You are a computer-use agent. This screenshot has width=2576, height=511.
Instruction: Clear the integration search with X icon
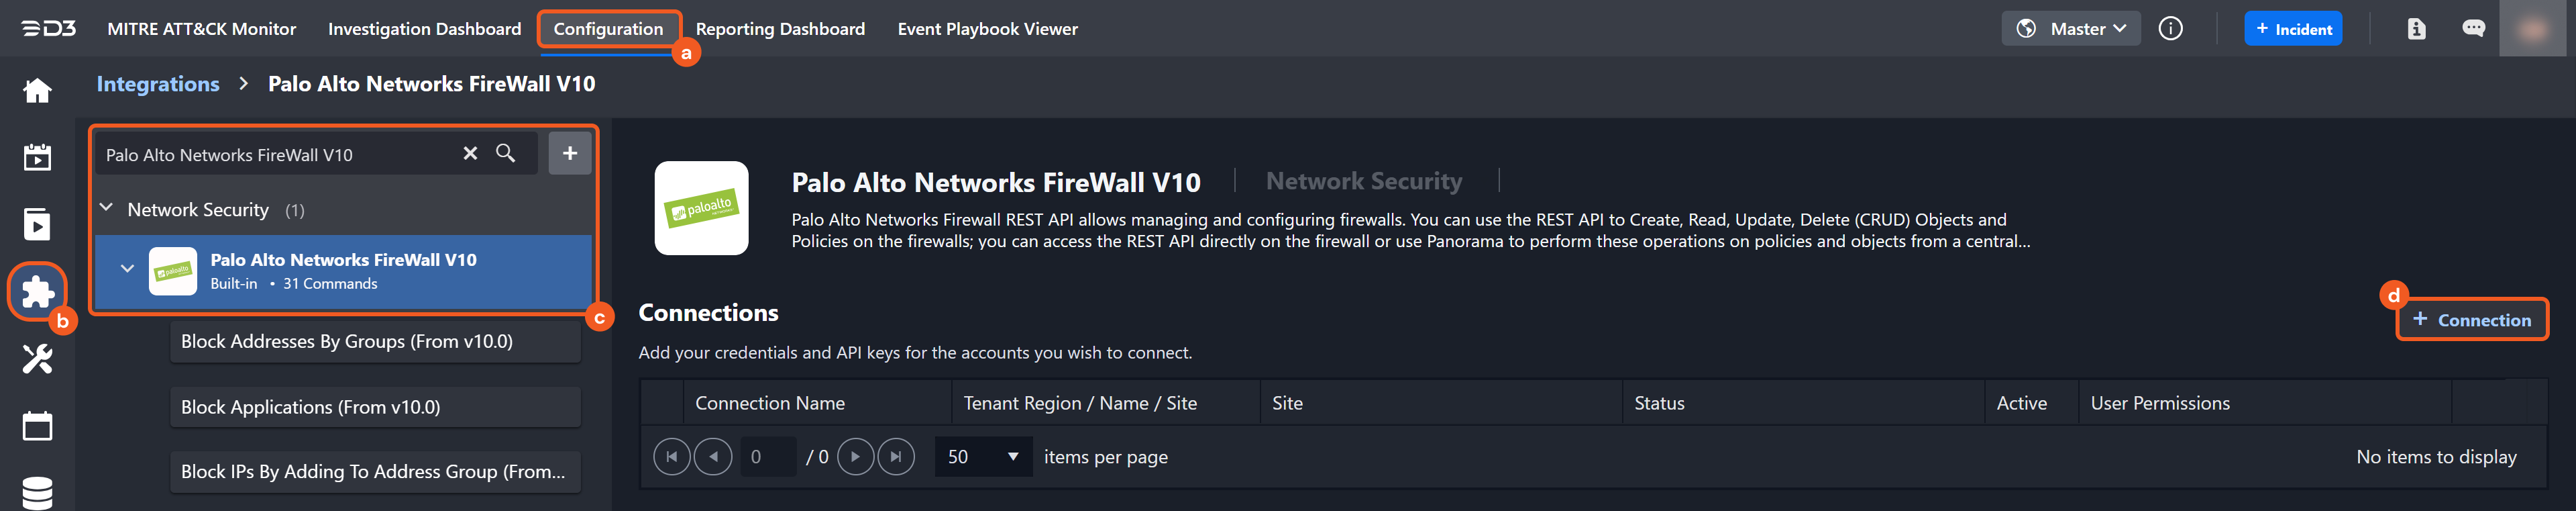pyautogui.click(x=470, y=153)
